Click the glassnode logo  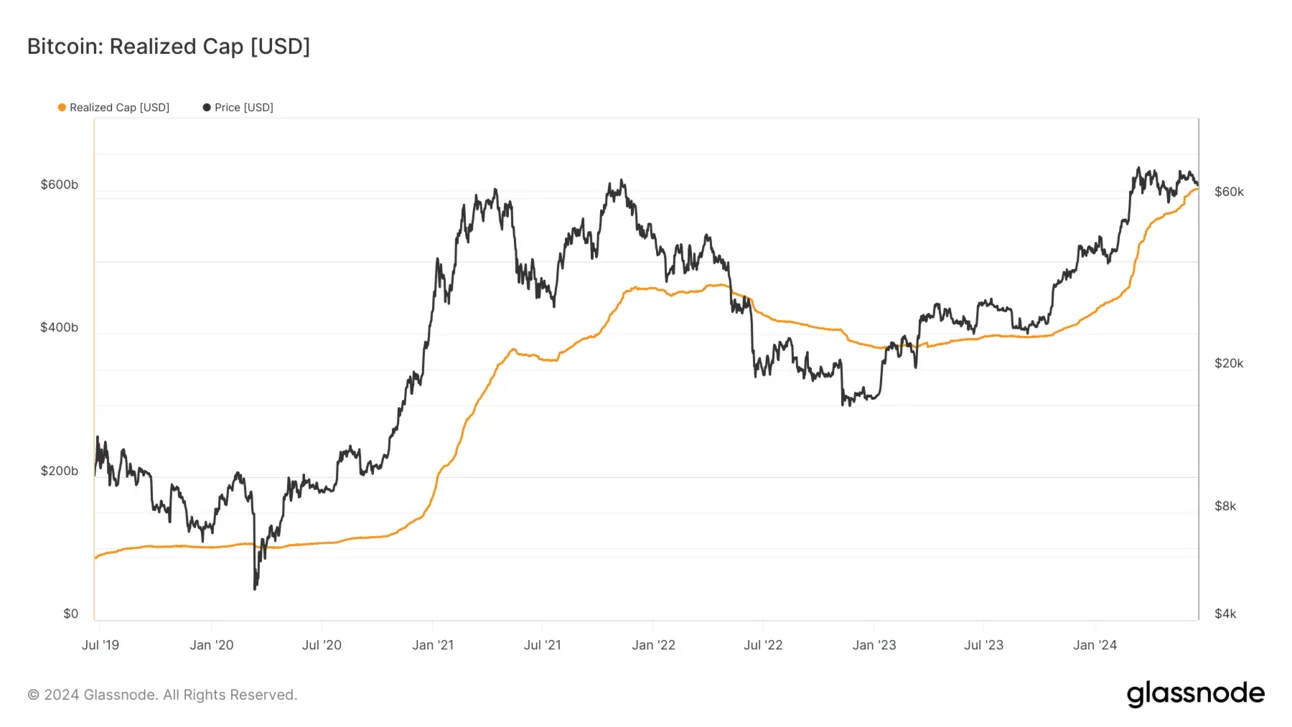1195,694
